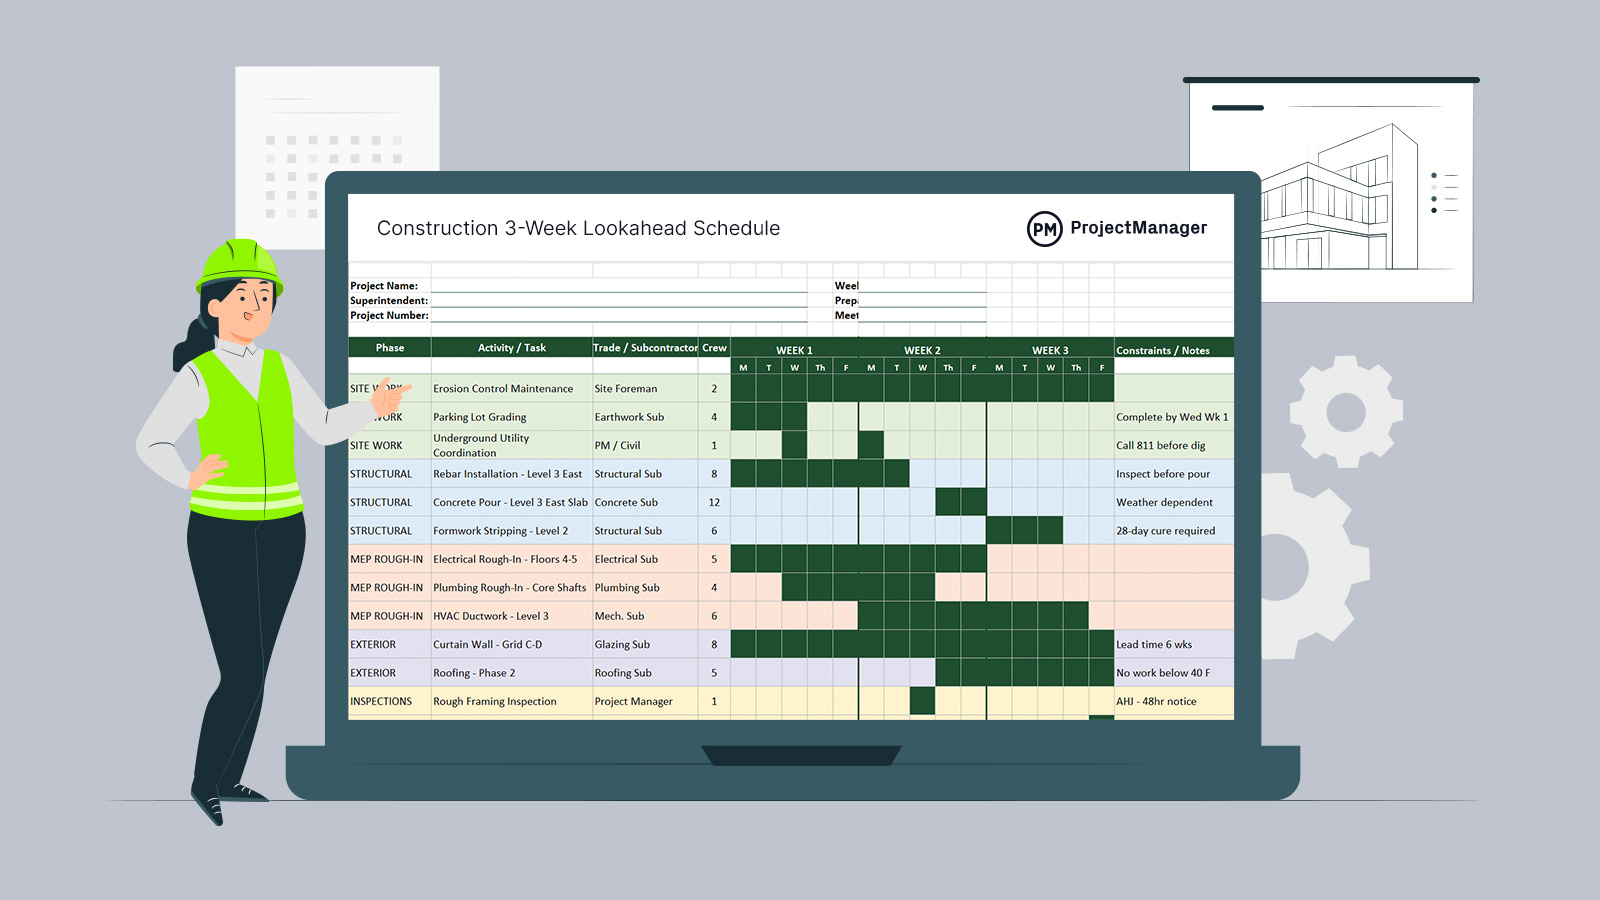Click the 'Project Manager' trade cell

coord(645,701)
